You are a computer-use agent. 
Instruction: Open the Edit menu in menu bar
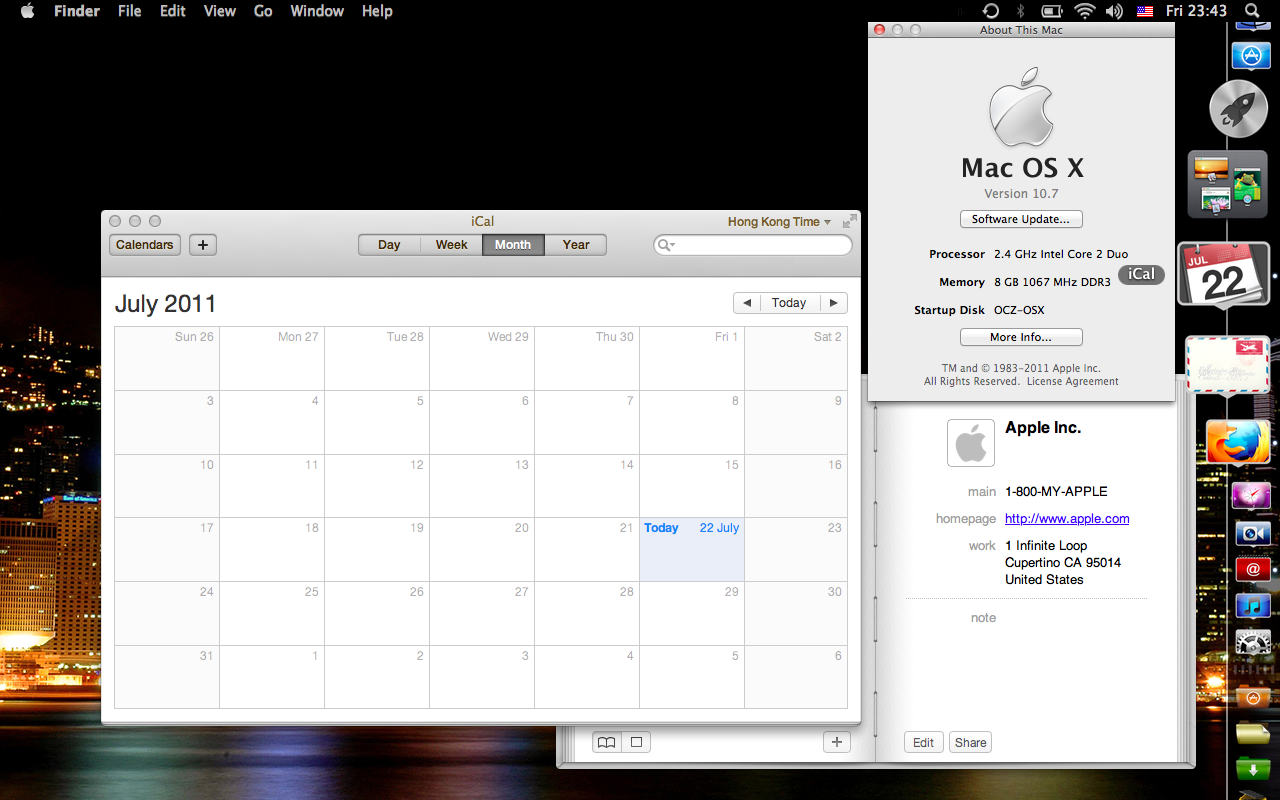[x=173, y=11]
